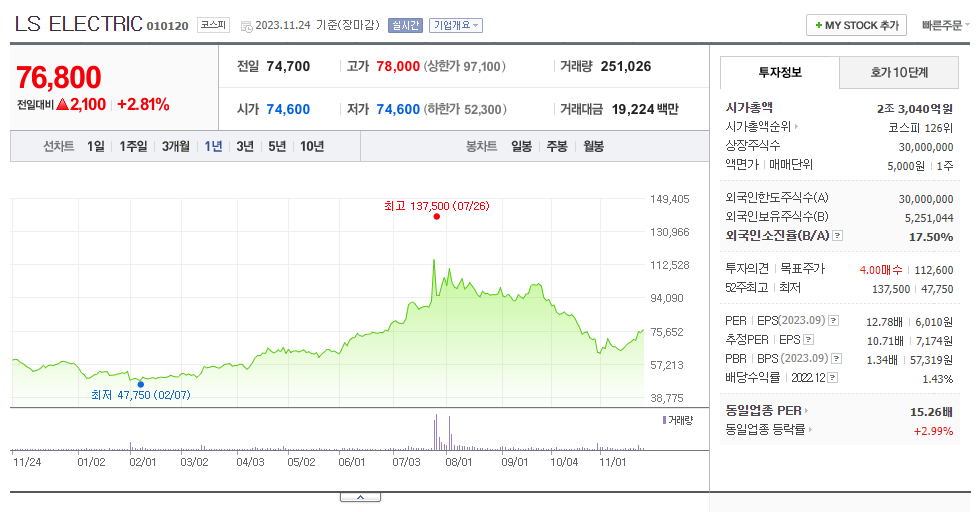
Task: Click the 1.43% dividend yield value
Action: [938, 379]
